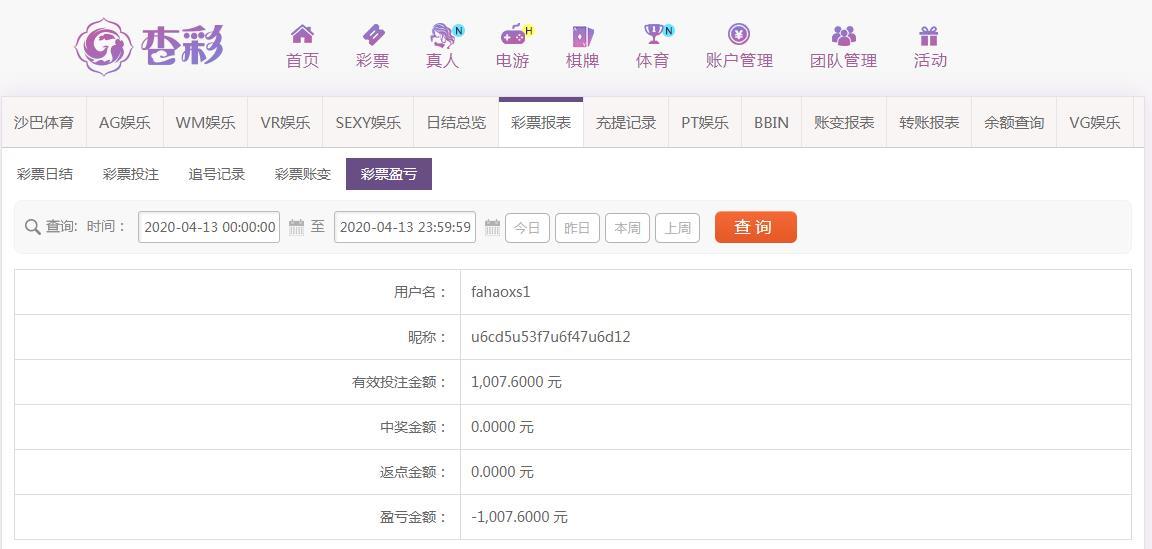The height and width of the screenshot is (549, 1152).
Task: Open the 追号记录 sub-tab
Action: [217, 174]
